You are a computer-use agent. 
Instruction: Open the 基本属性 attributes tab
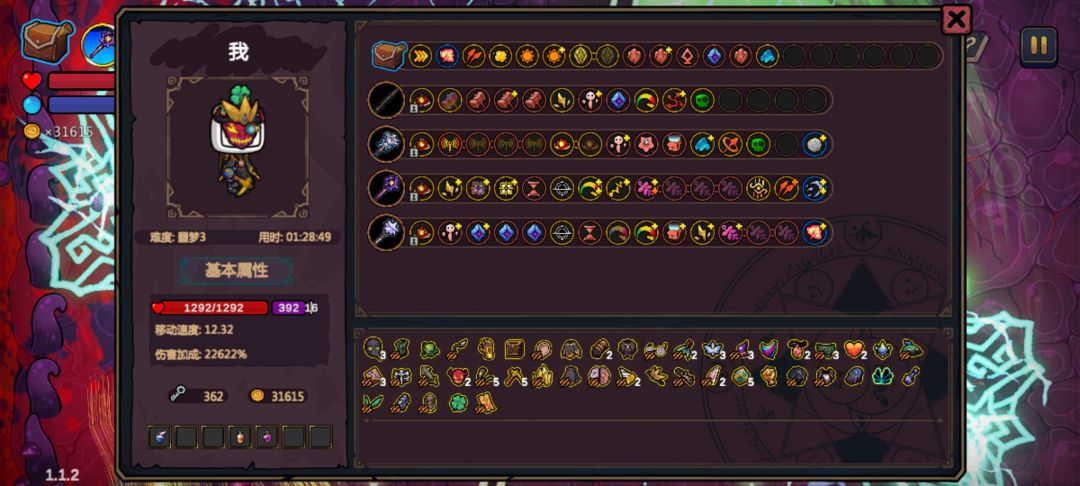tap(236, 271)
